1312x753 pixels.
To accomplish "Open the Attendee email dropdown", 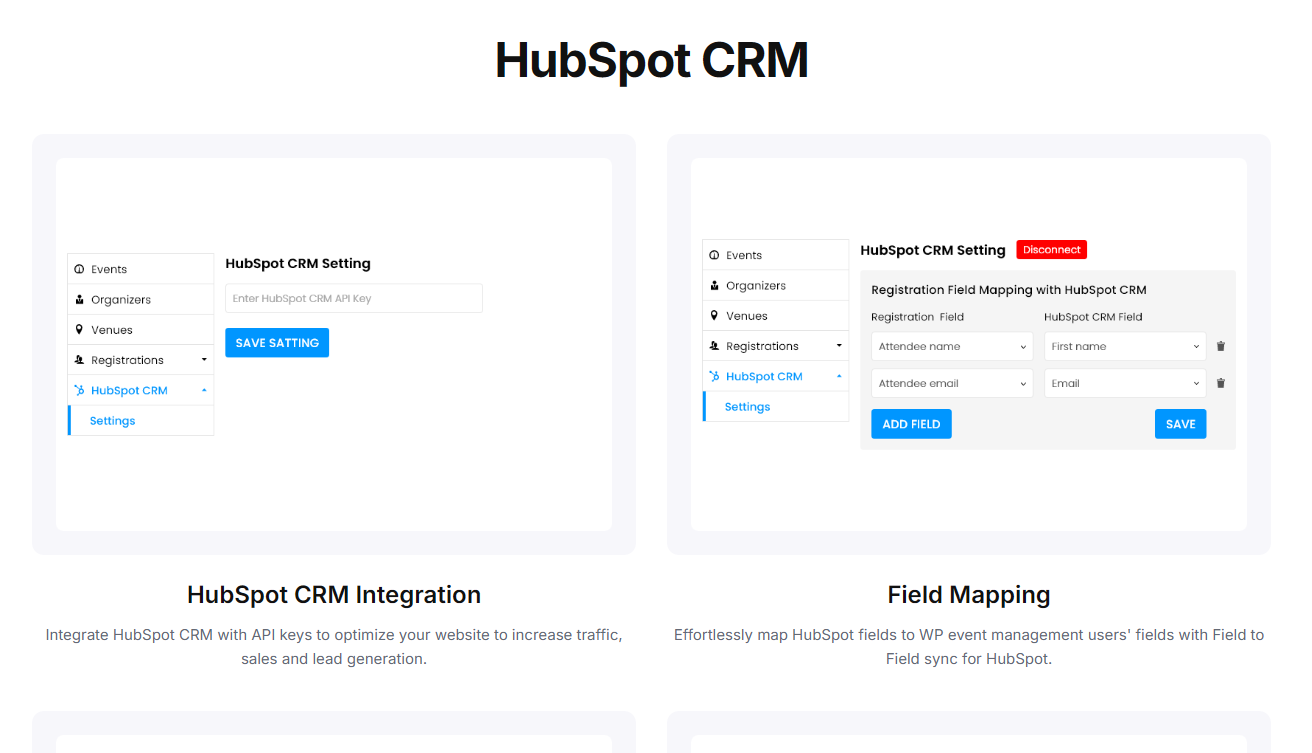I will point(952,383).
